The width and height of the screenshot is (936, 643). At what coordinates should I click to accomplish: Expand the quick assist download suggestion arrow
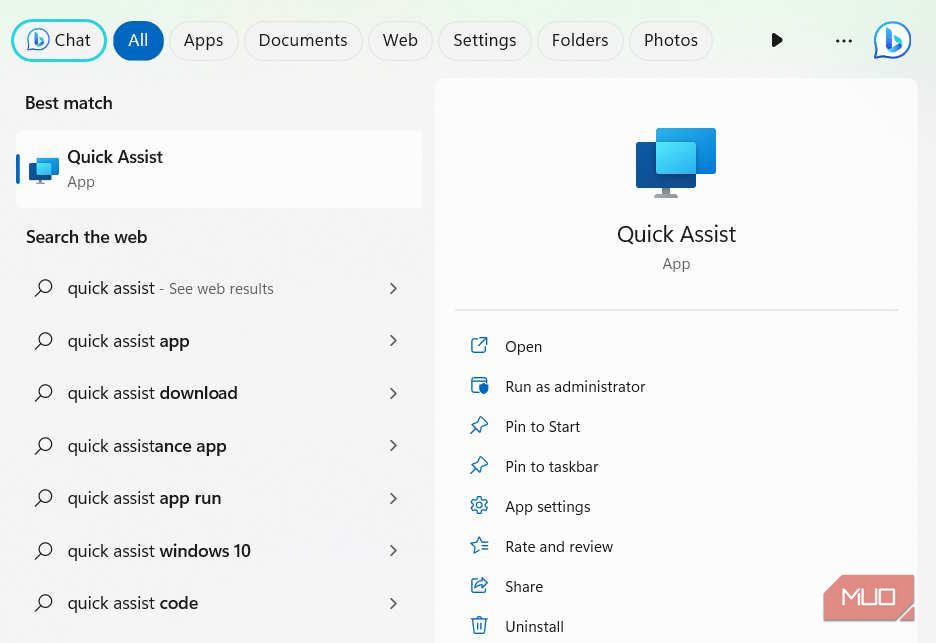pyautogui.click(x=393, y=392)
